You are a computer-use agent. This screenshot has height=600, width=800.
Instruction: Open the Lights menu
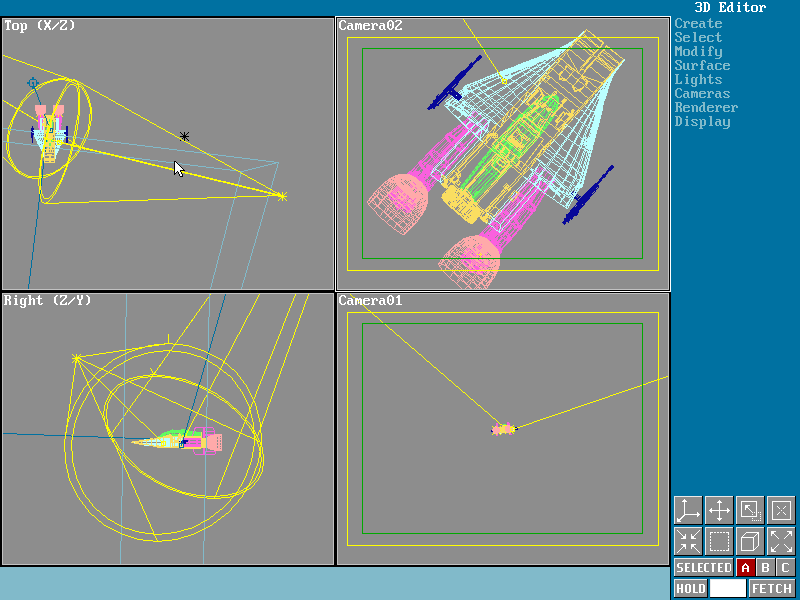(x=698, y=80)
